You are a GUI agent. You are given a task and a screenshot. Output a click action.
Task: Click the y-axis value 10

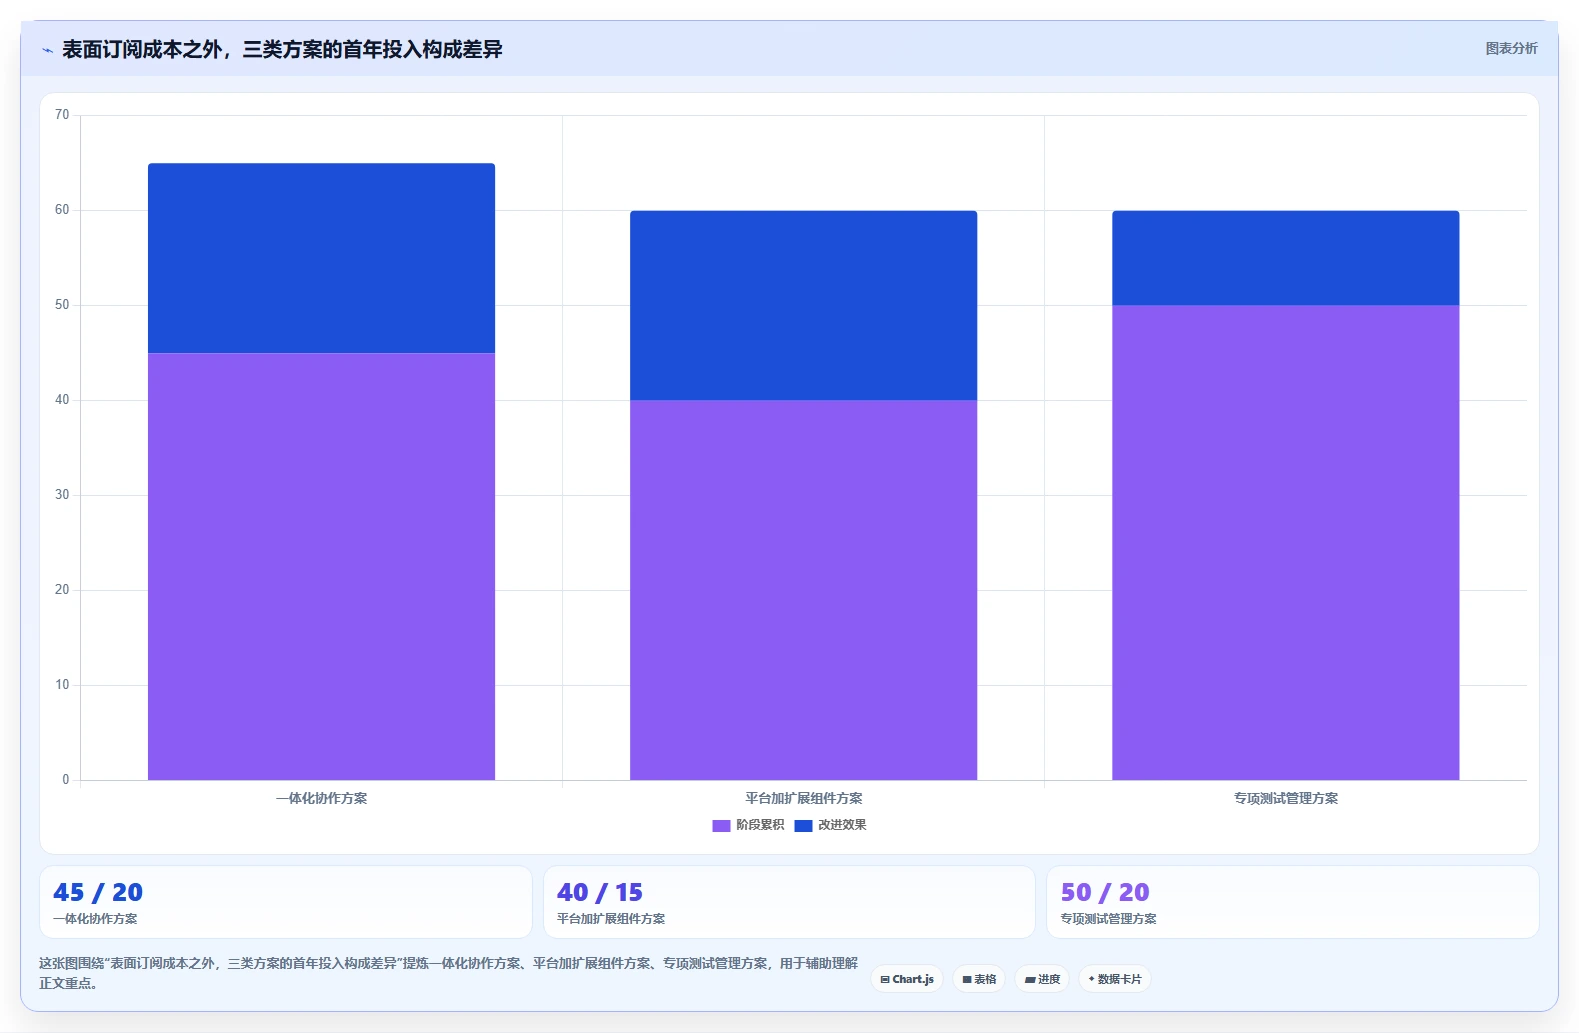[62, 685]
